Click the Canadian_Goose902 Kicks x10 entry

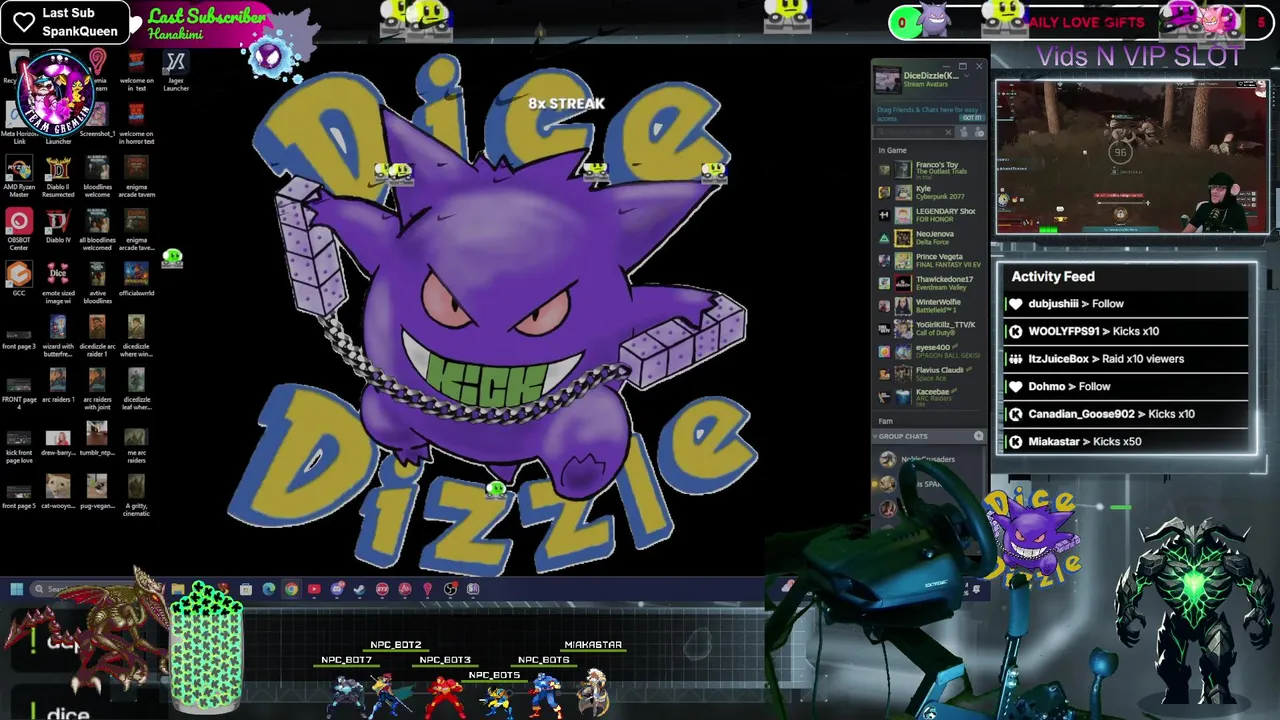[1127, 414]
